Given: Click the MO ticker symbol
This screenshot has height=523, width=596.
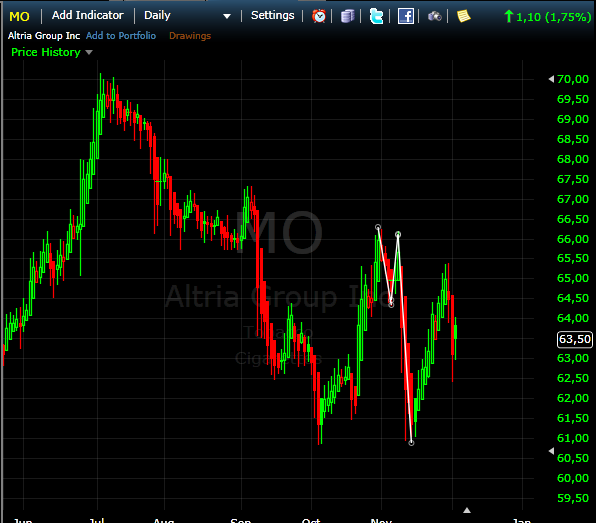Looking at the screenshot, I should [x=19, y=16].
